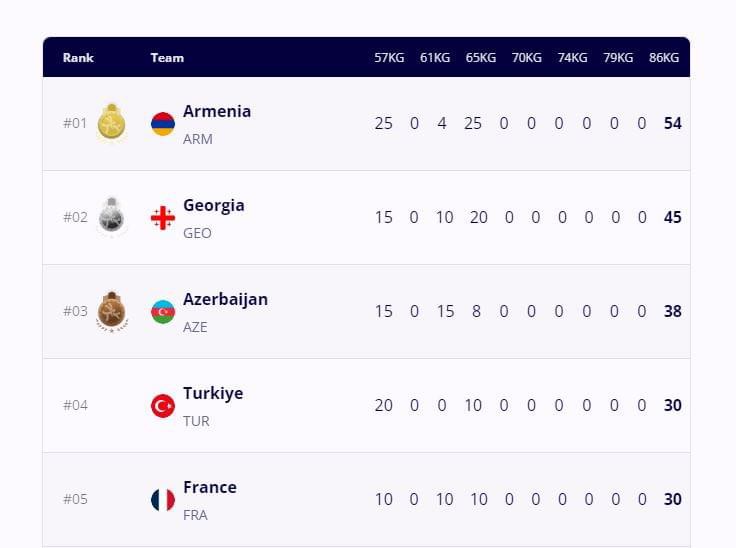Click the 65KG column header
Image resolution: width=736 pixels, height=548 pixels.
[x=481, y=58]
